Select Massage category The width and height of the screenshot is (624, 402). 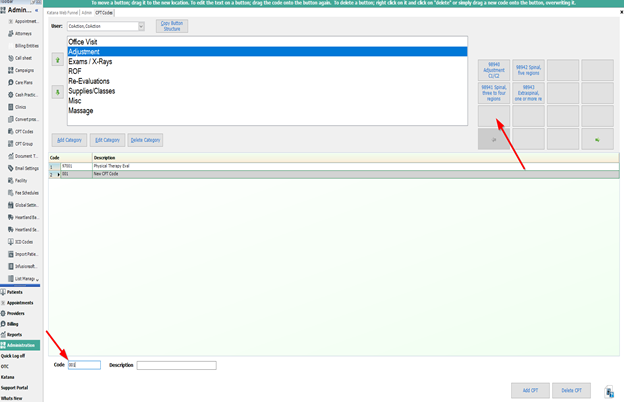267,111
